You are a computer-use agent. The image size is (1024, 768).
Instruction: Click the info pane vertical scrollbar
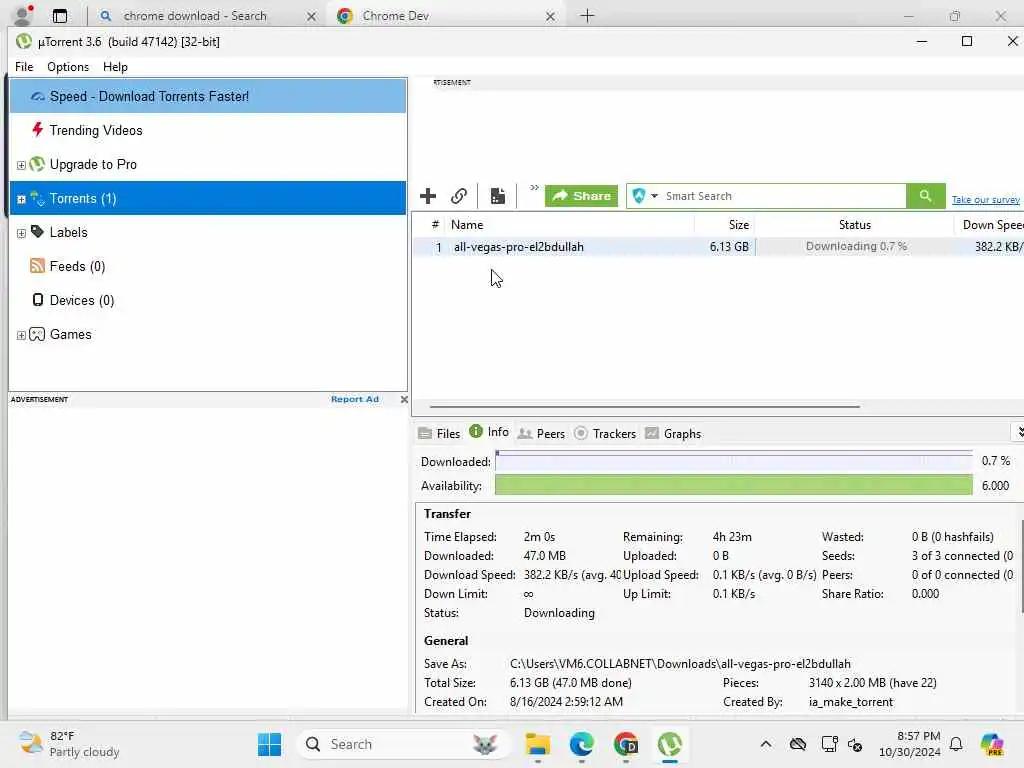point(1021,566)
